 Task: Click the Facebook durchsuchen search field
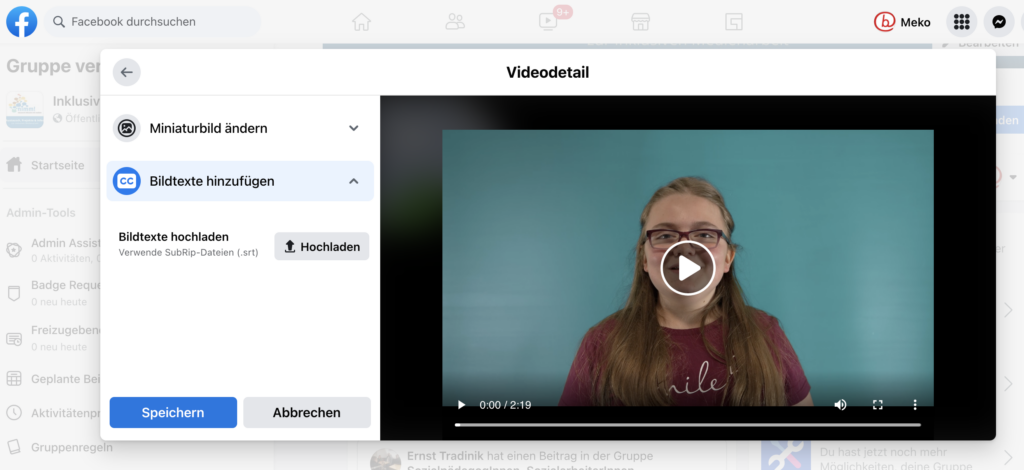pos(152,22)
